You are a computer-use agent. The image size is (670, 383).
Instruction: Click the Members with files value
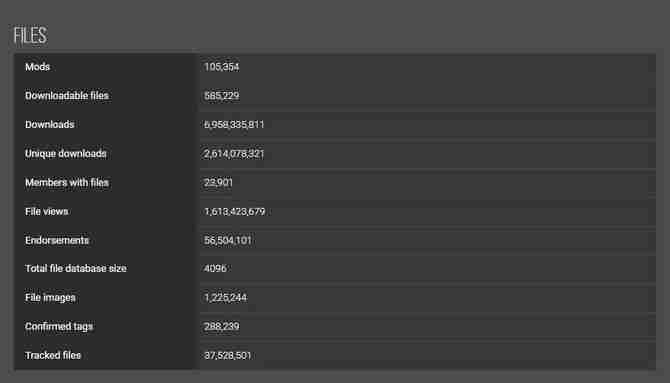[x=218, y=183]
